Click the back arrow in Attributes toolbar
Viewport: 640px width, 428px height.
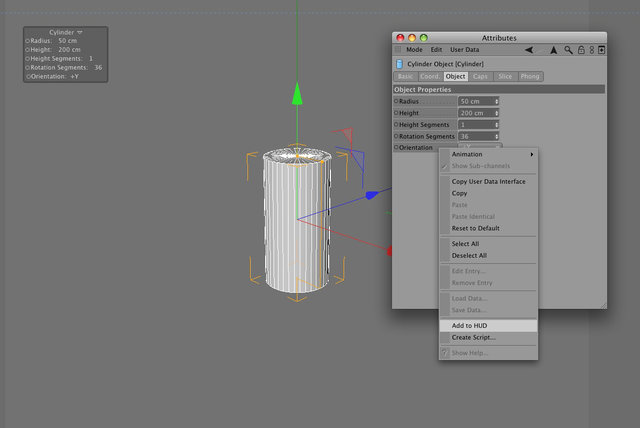529,50
